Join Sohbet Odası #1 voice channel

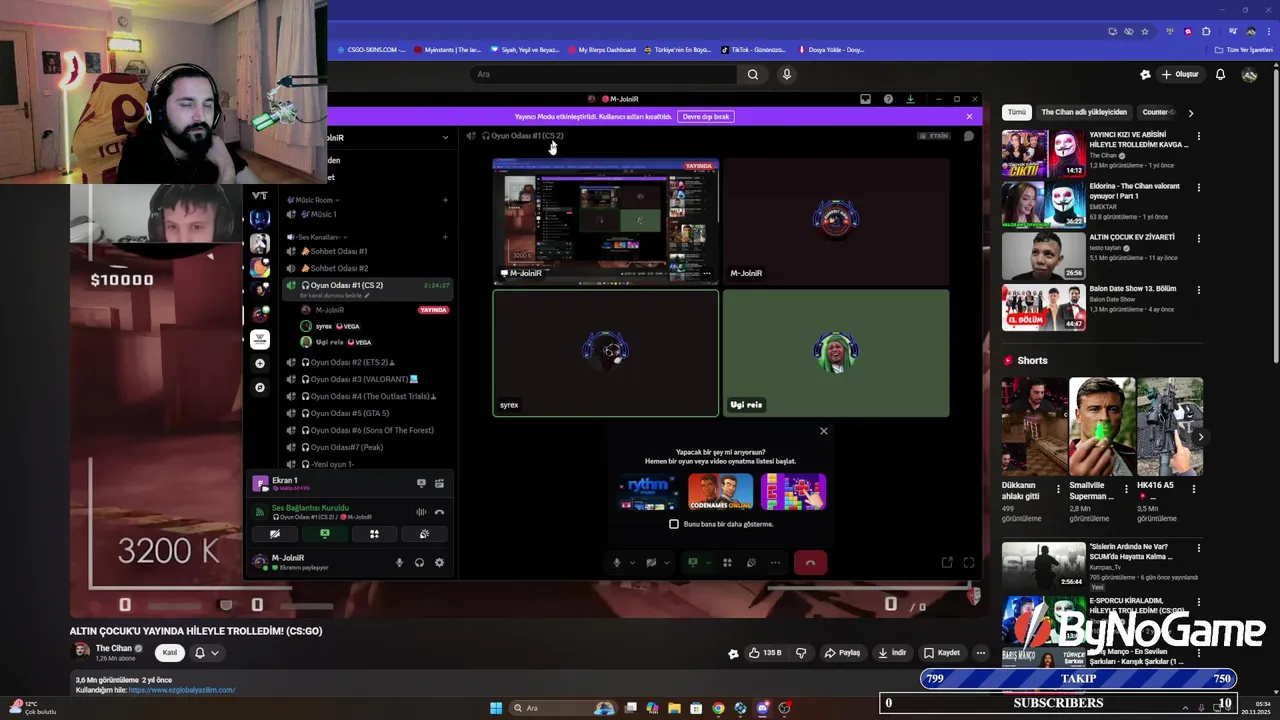(x=366, y=251)
